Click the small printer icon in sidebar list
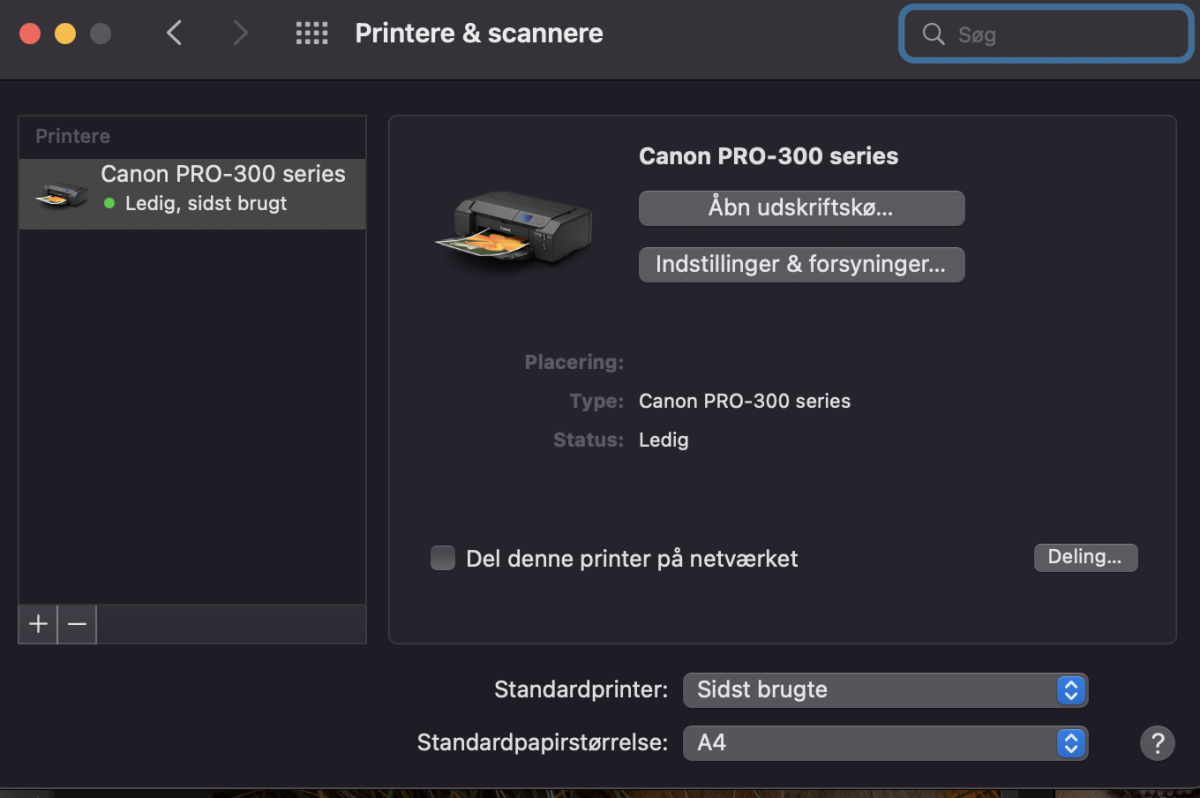1200x798 pixels. (x=61, y=193)
